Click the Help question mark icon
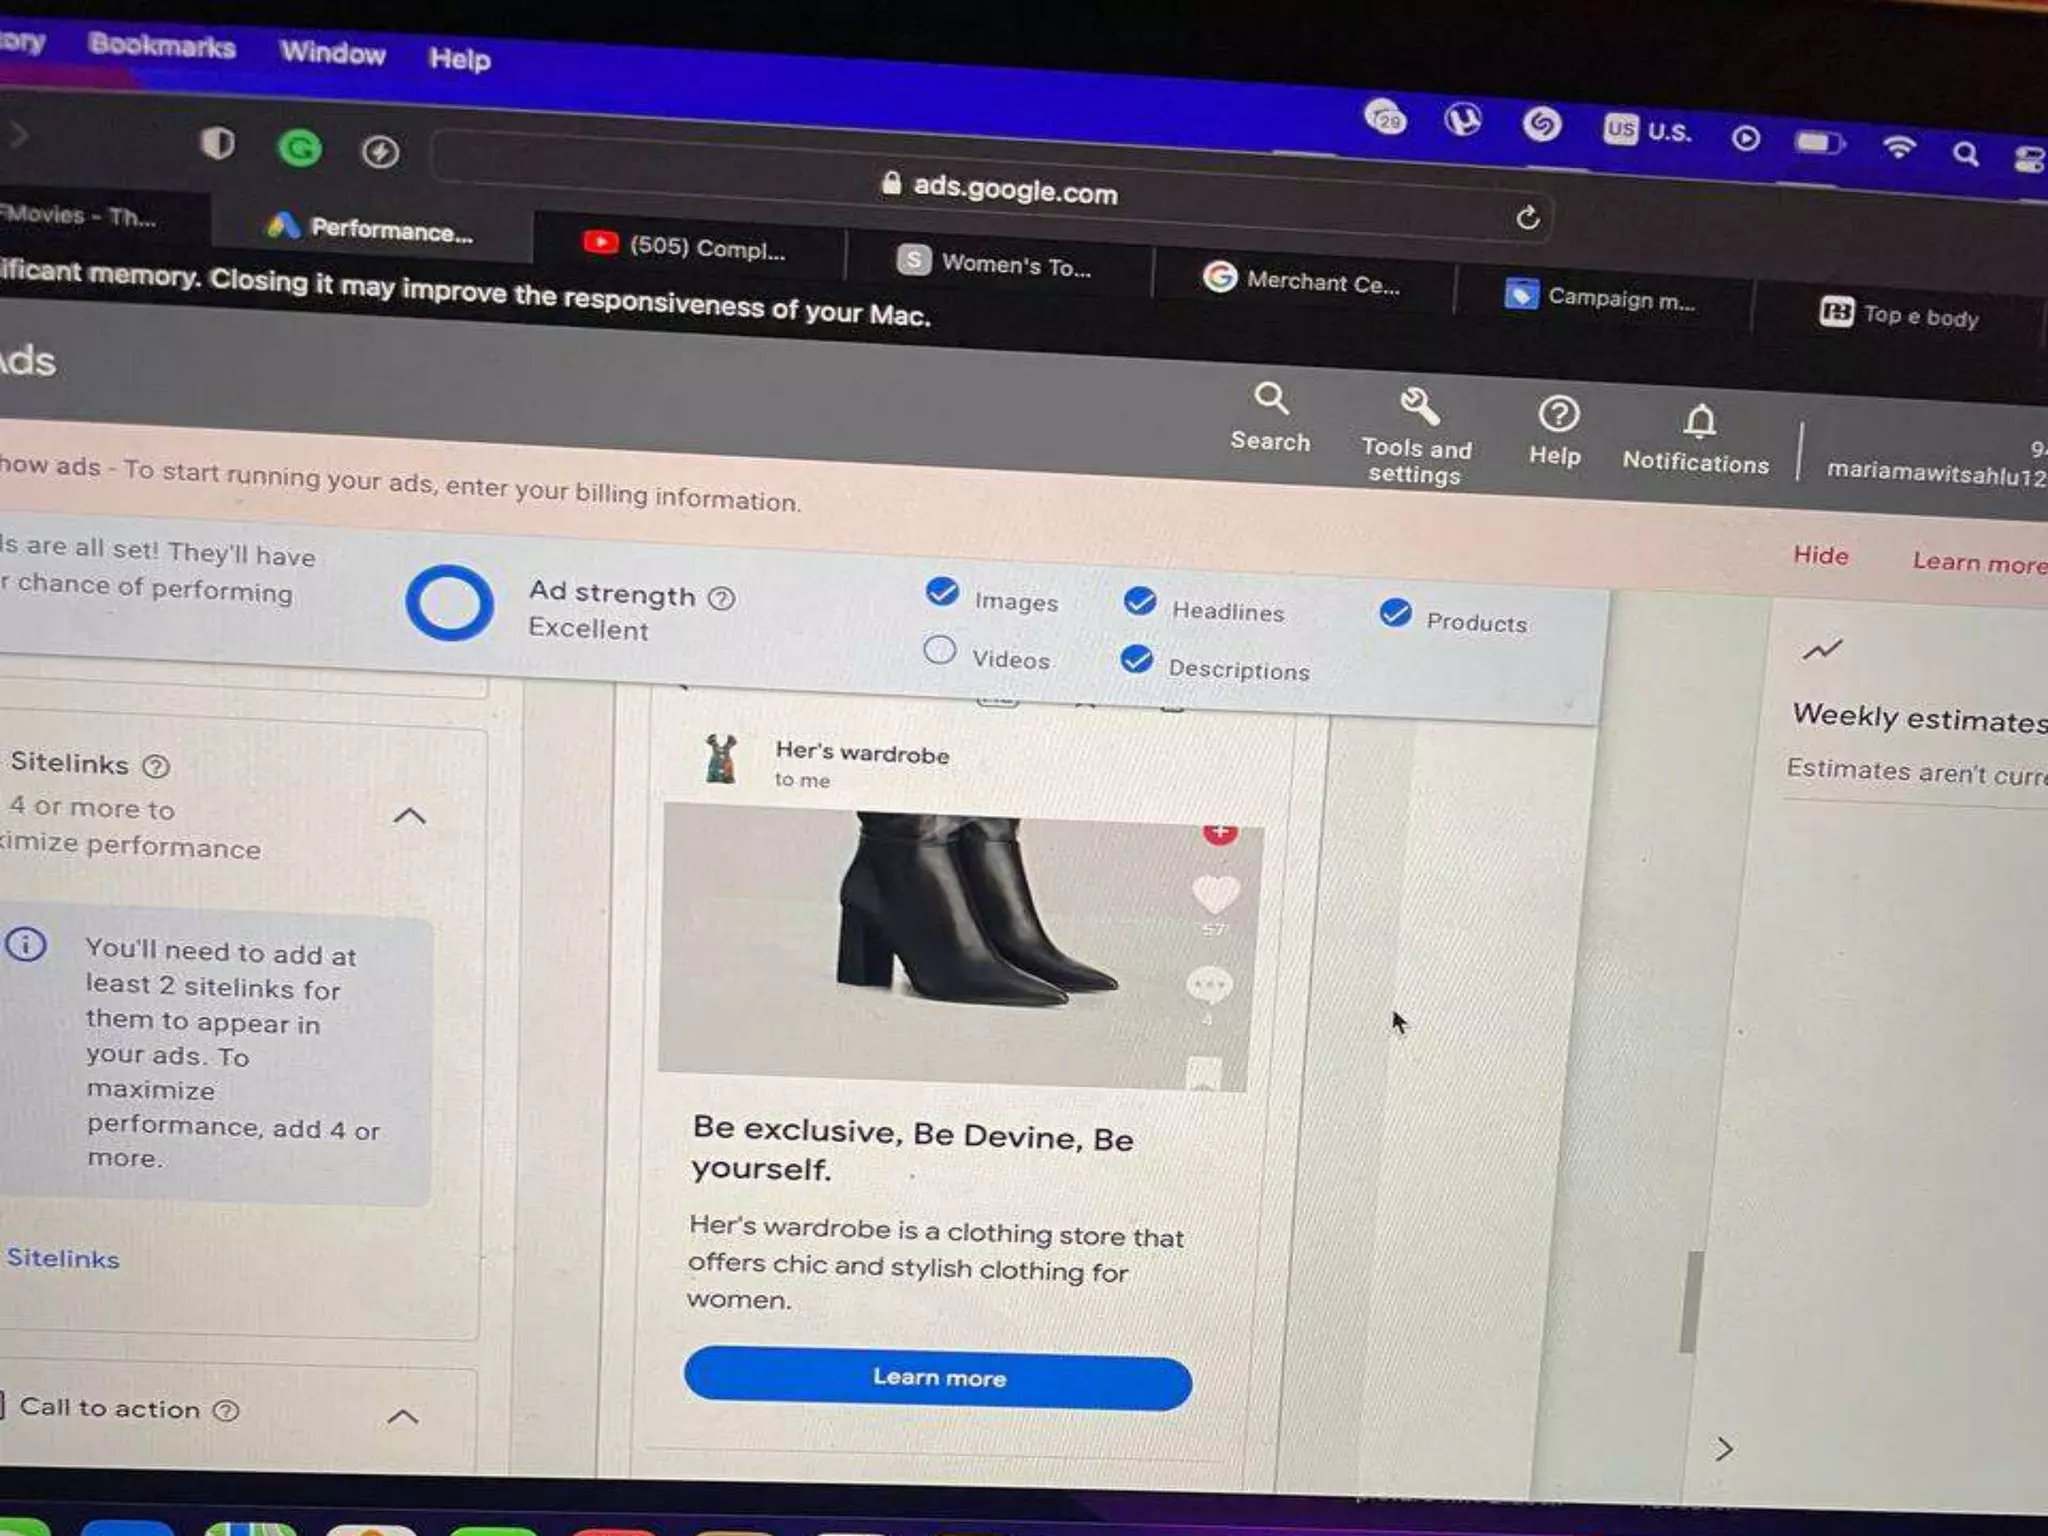 point(1558,414)
